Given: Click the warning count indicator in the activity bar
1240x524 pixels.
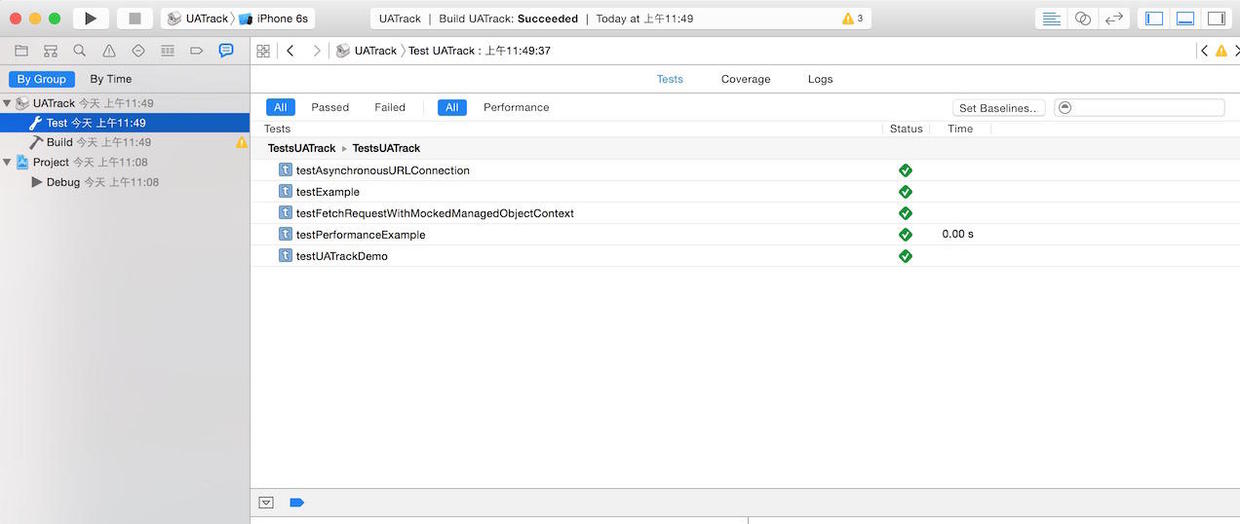Looking at the screenshot, I should coord(853,18).
